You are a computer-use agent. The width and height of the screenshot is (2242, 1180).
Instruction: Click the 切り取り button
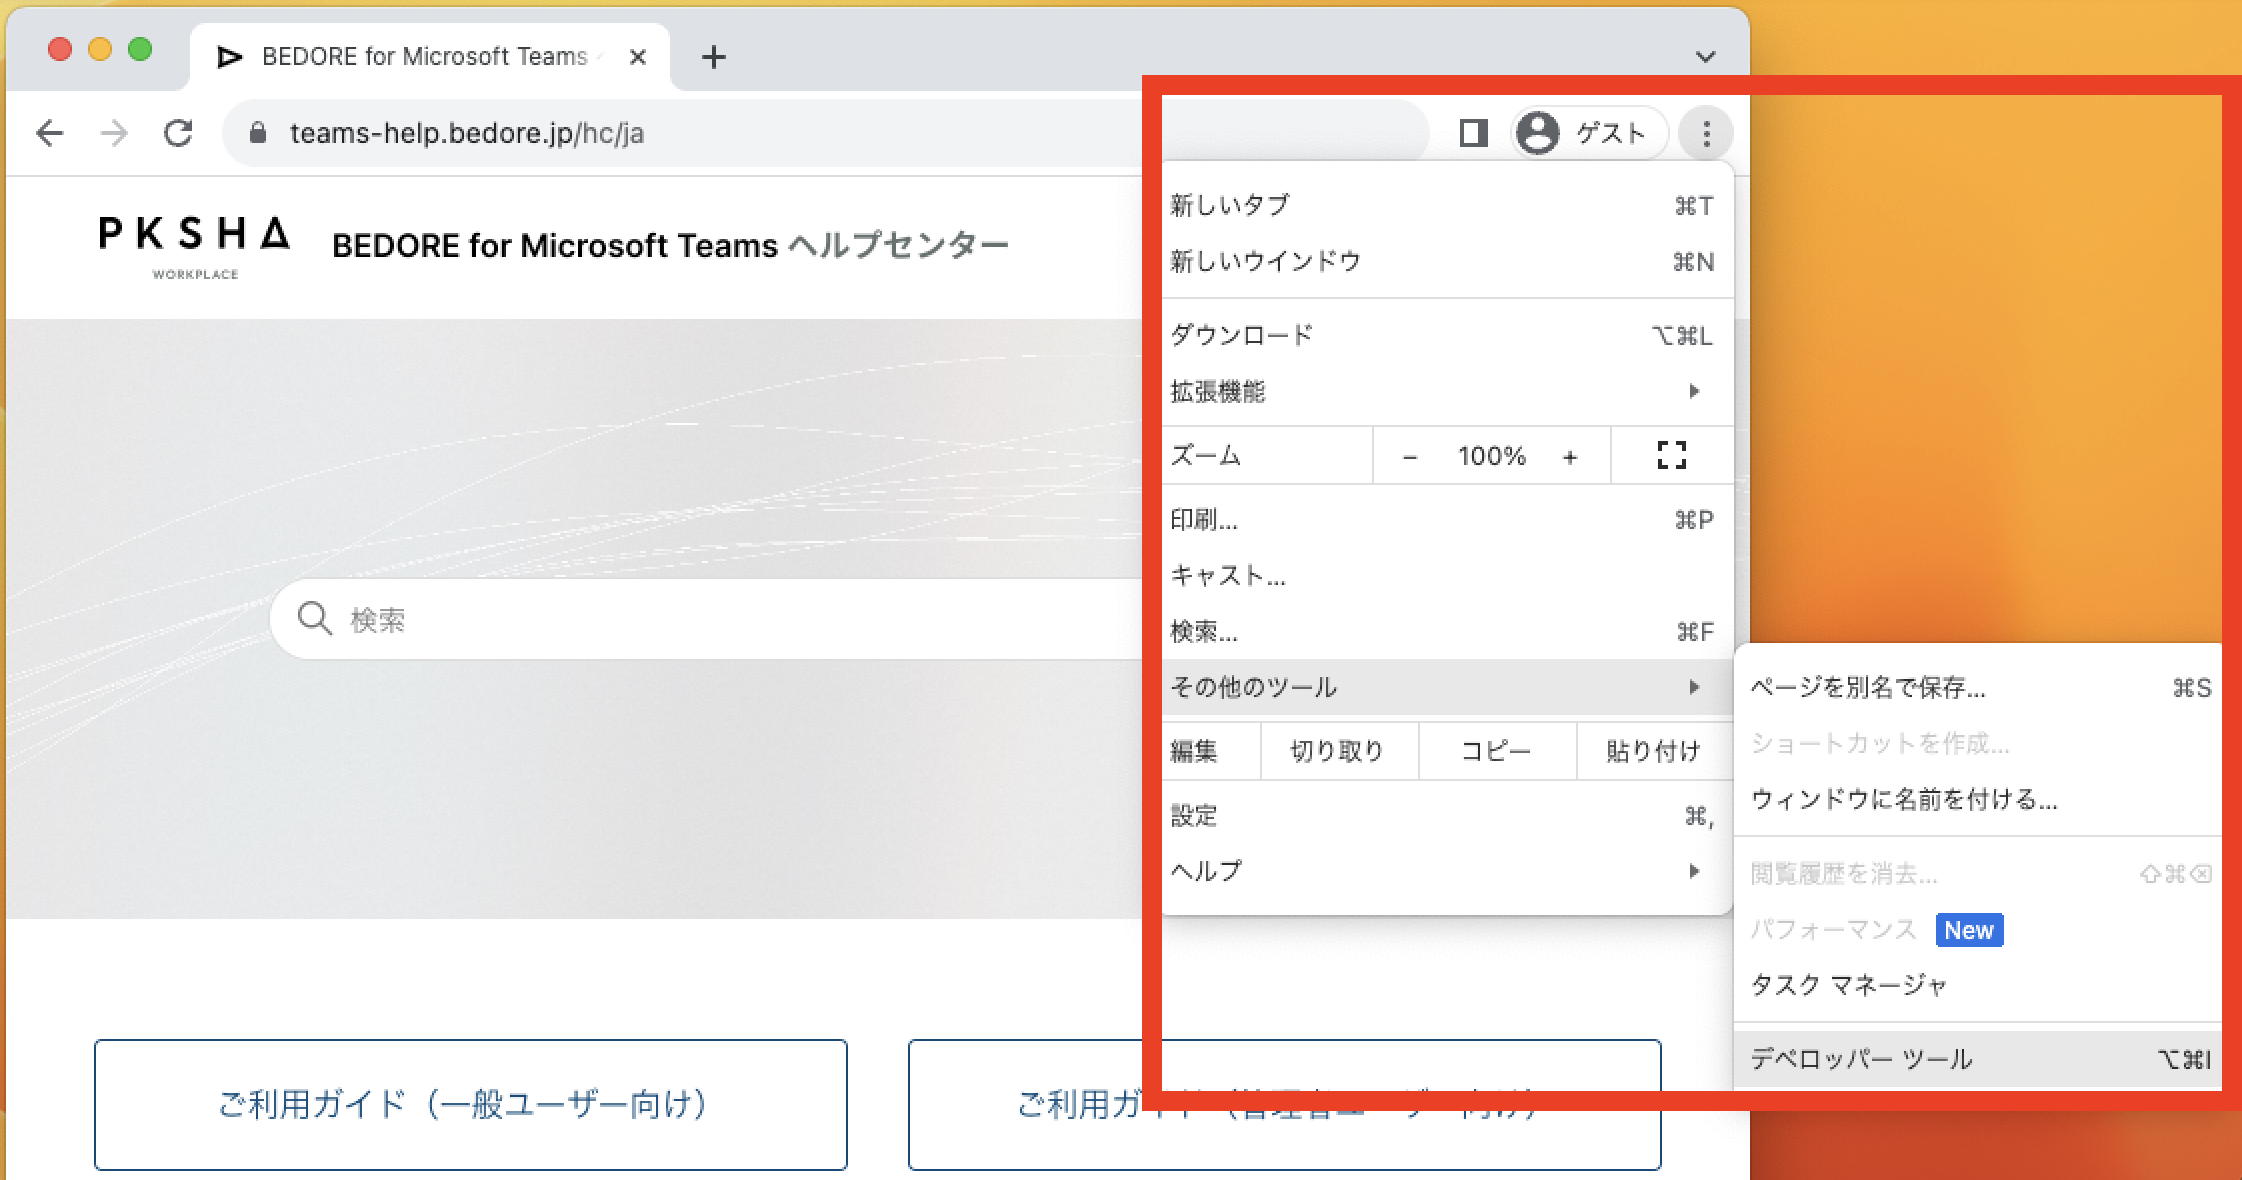[x=1338, y=751]
